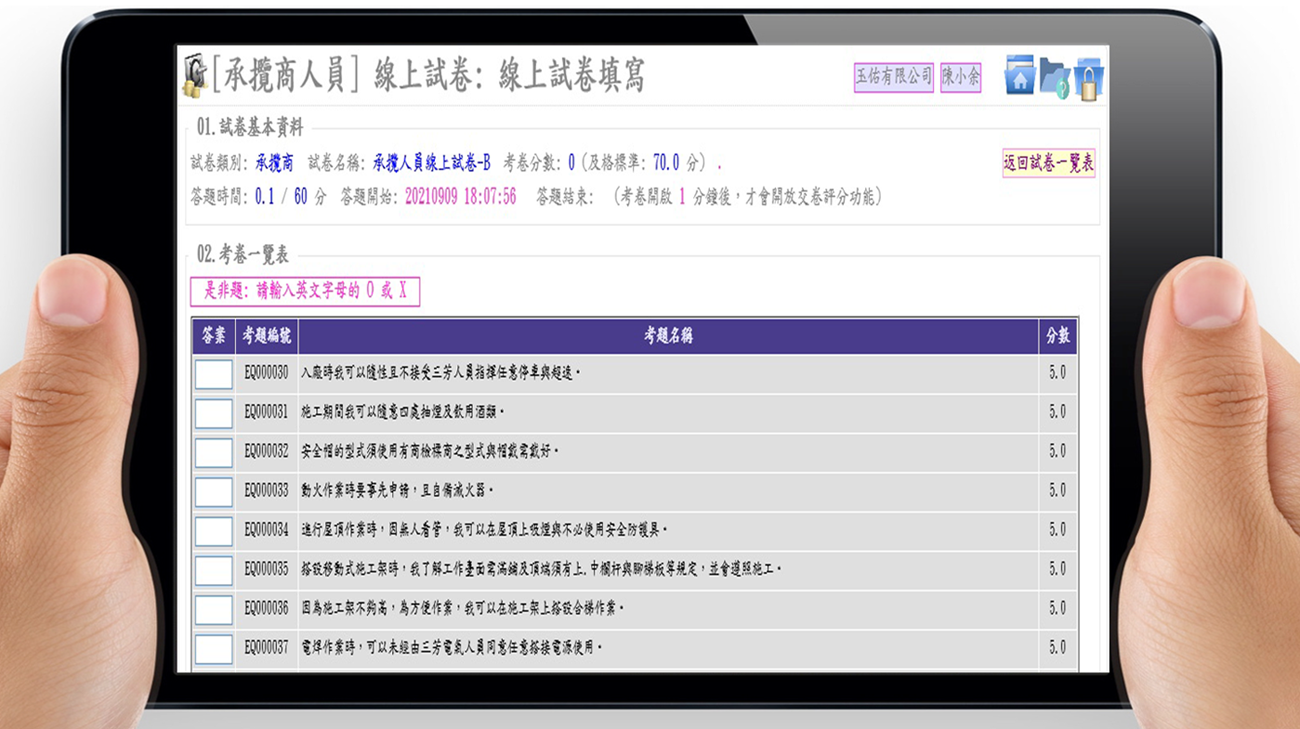Viewport: 1300px width, 729px height.
Task: Focus the answer box for EQ000033
Action: point(213,491)
